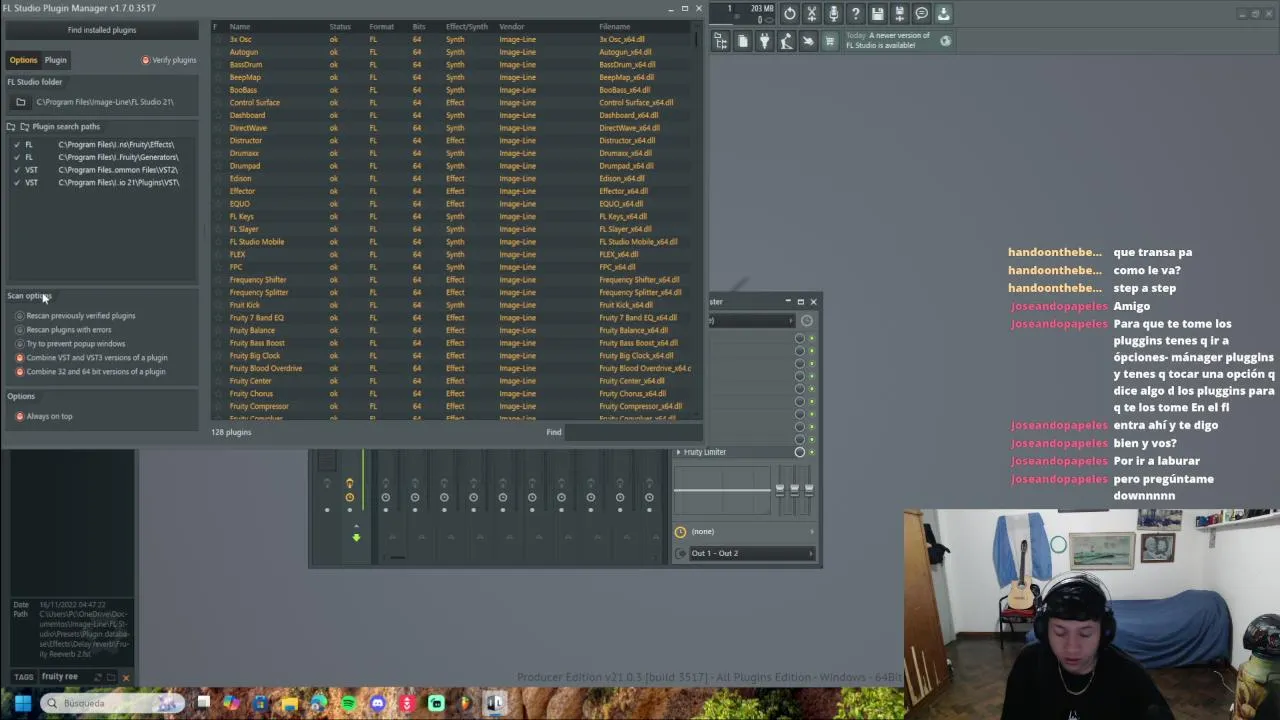The height and width of the screenshot is (720, 1280).
Task: Open the browser/plugin tree icon in second toolbar row
Action: [720, 41]
